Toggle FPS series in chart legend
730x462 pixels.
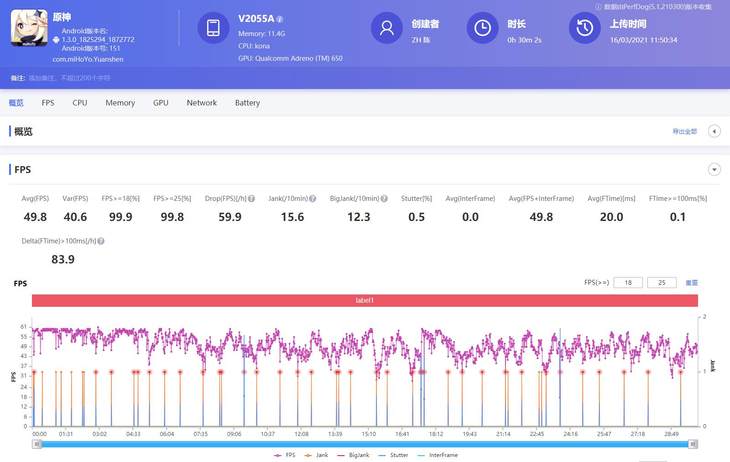[286, 455]
